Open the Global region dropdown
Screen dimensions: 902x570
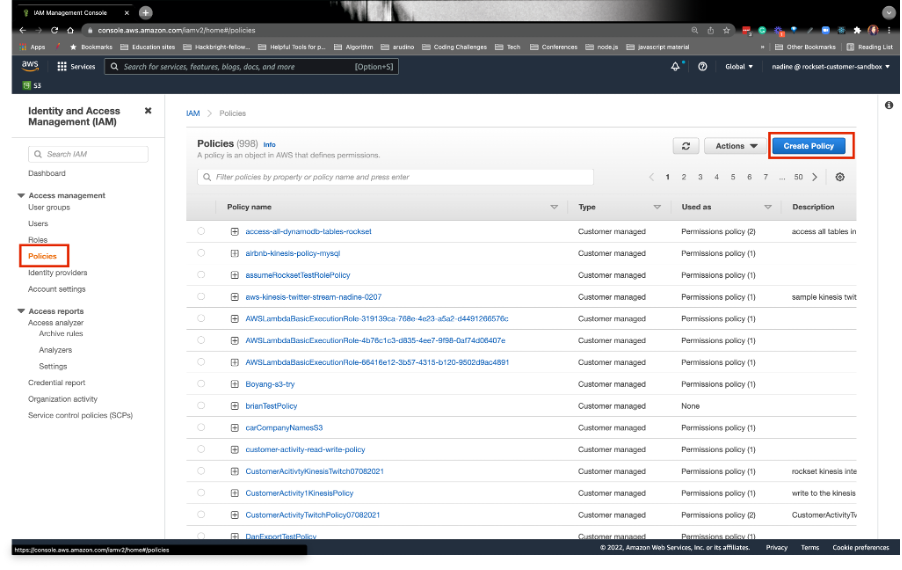tap(739, 67)
